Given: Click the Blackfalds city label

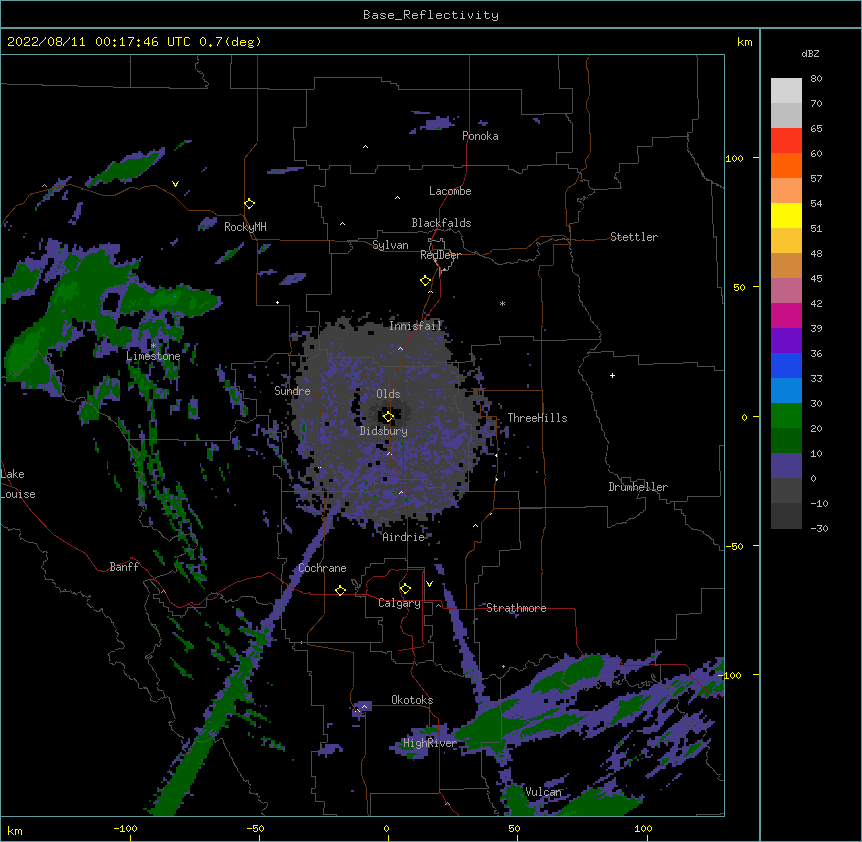Looking at the screenshot, I should pos(441,223).
